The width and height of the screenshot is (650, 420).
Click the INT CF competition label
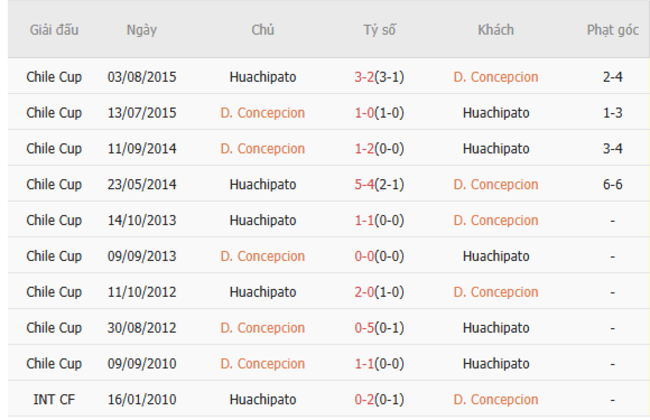click(x=54, y=400)
